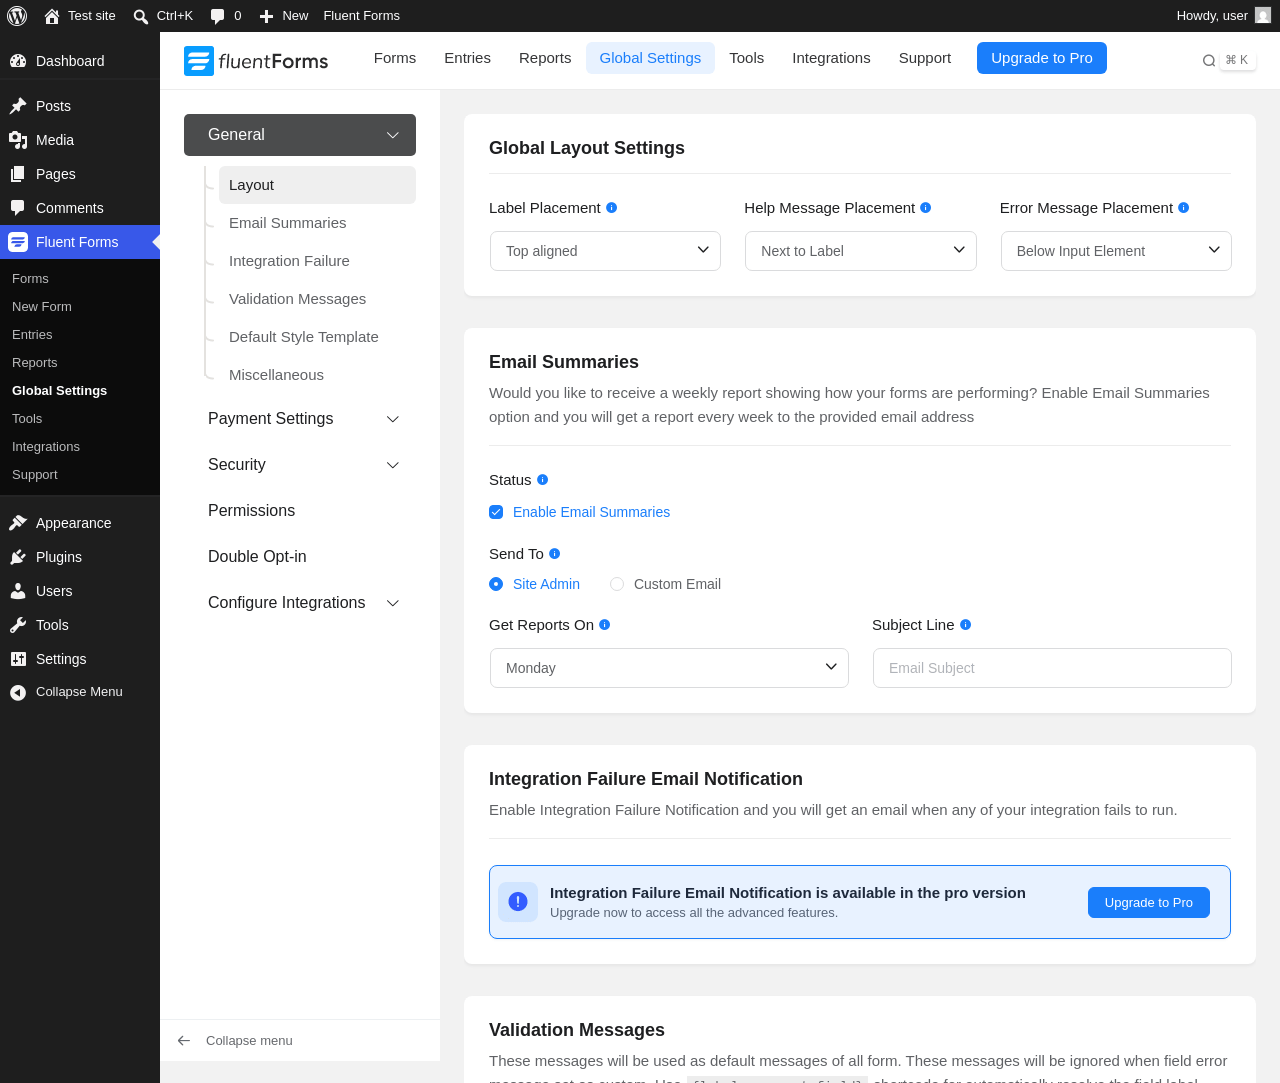Open the Permissions settings section
Viewport: 1280px width, 1083px height.
(300, 511)
